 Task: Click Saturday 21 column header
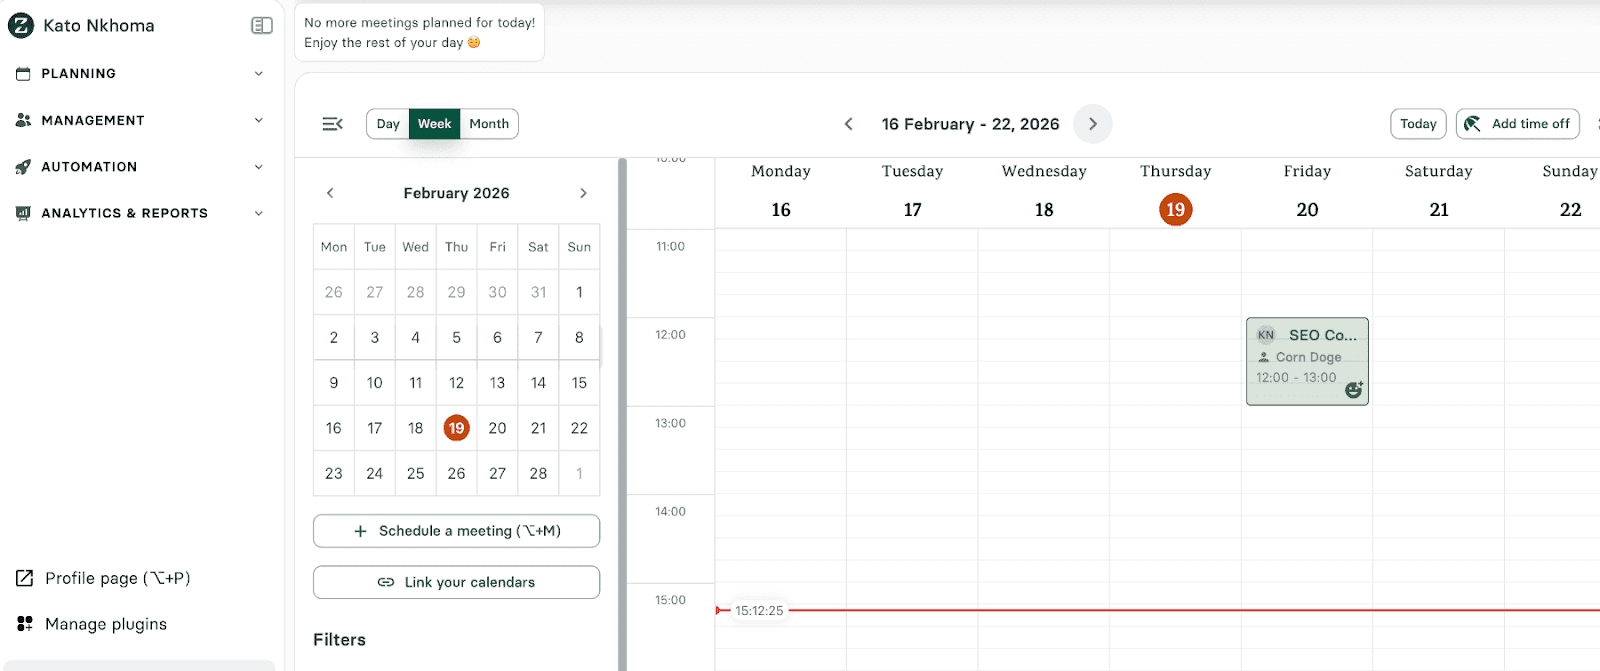tap(1439, 191)
